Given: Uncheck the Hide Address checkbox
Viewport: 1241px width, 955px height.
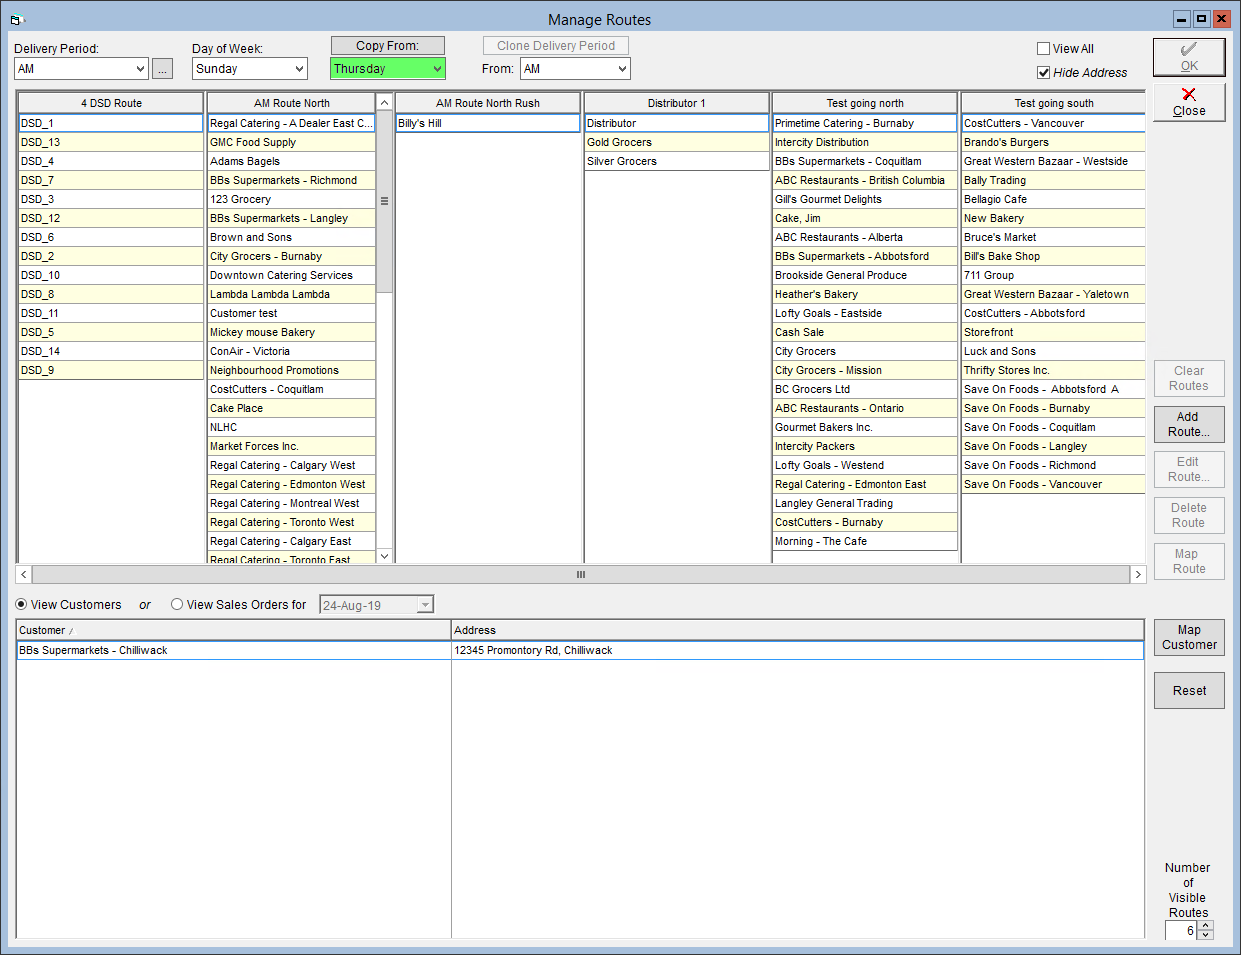Looking at the screenshot, I should coord(1044,72).
